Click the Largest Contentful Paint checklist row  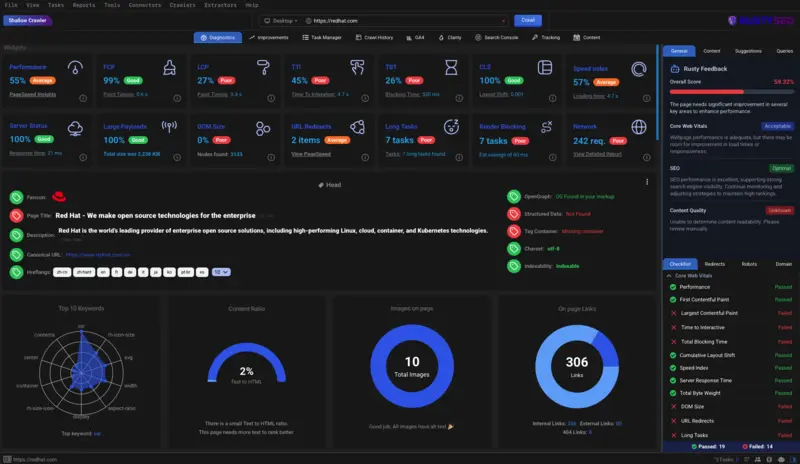[731, 313]
